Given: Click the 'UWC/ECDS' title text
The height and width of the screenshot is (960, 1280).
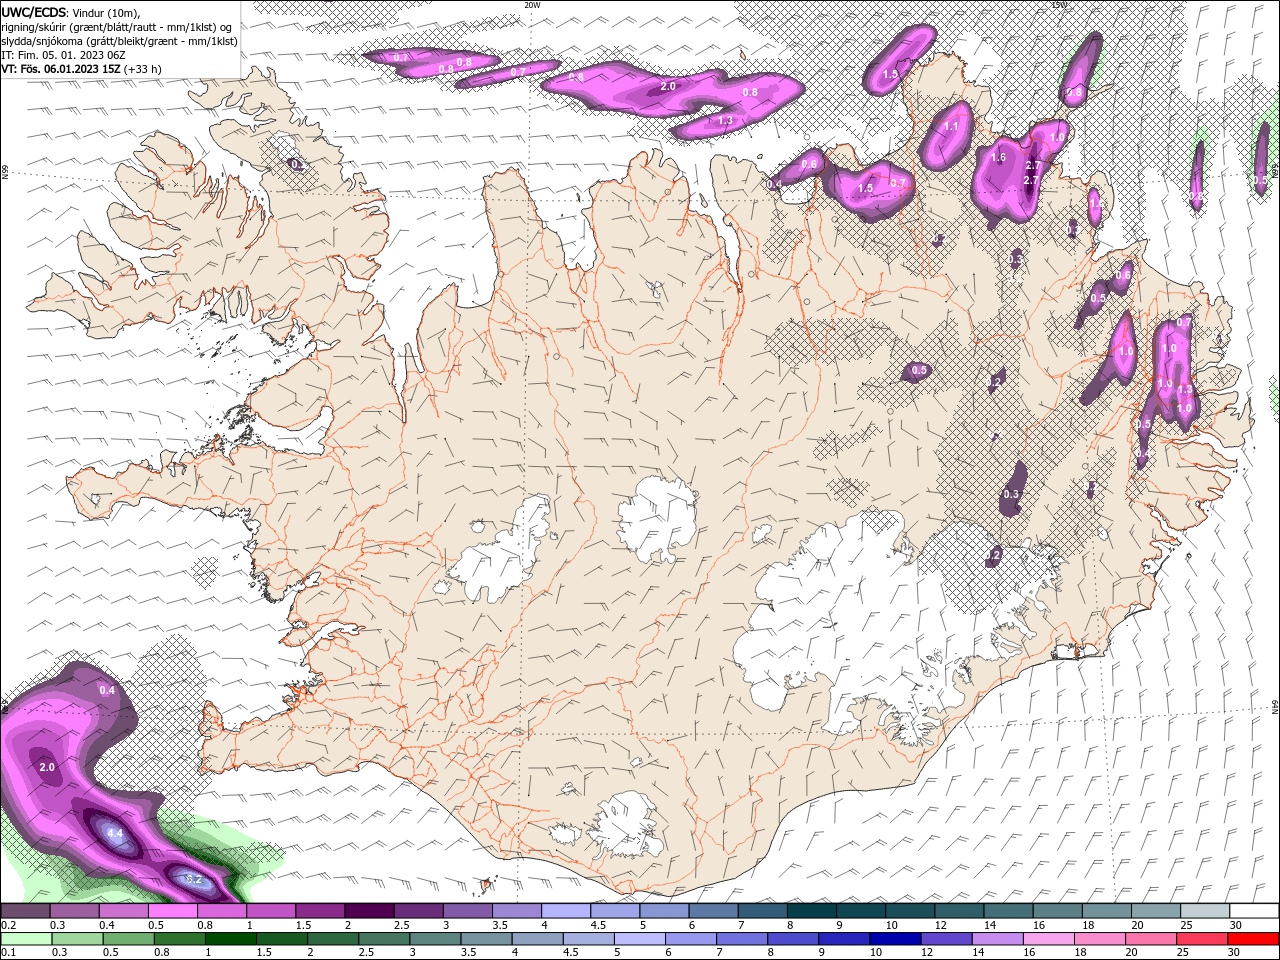Looking at the screenshot, I should click(34, 12).
